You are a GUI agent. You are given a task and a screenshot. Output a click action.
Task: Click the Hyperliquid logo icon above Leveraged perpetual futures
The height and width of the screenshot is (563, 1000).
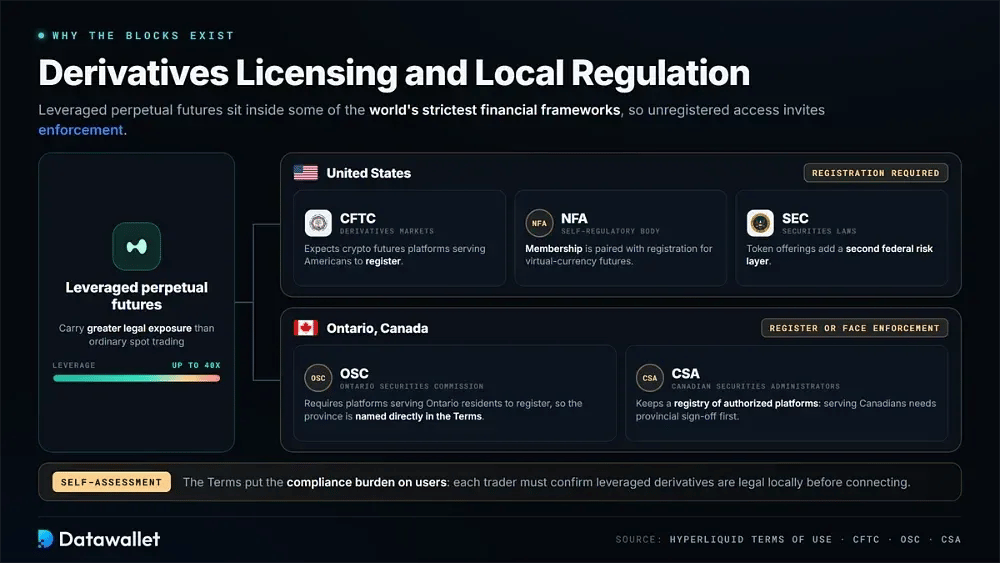click(x=136, y=246)
